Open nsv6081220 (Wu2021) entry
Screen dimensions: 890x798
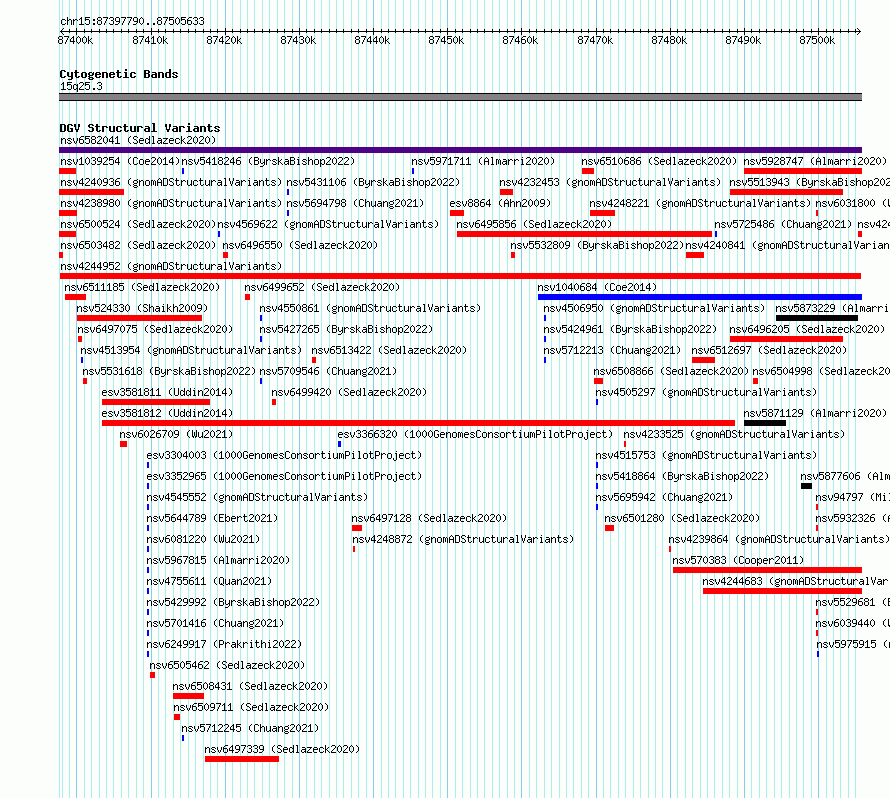[x=203, y=539]
